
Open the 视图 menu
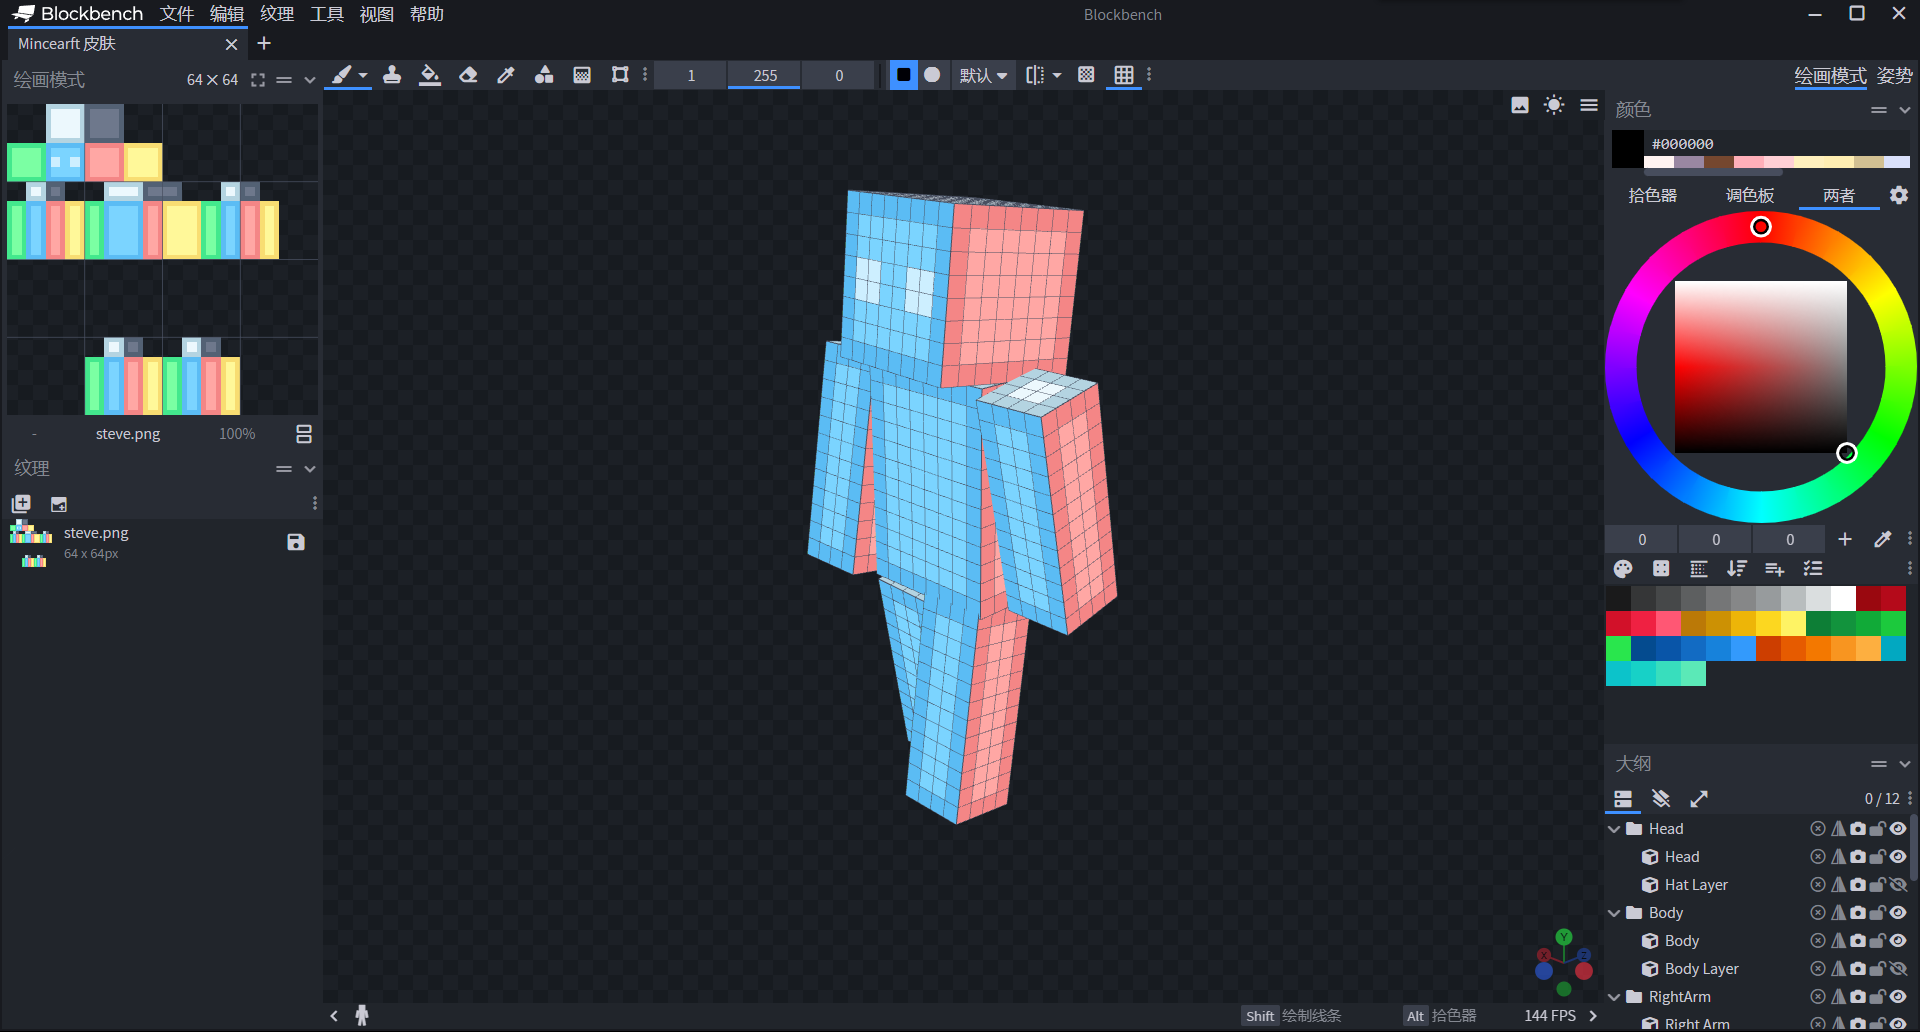pos(377,14)
